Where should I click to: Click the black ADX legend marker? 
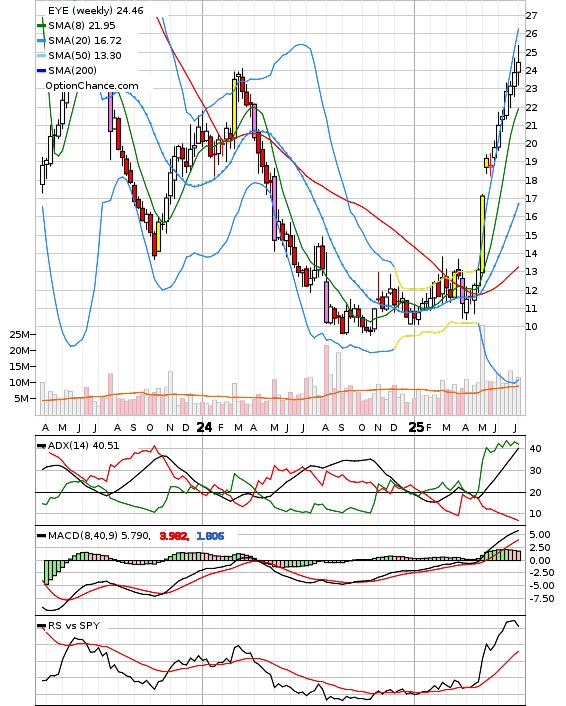point(41,446)
